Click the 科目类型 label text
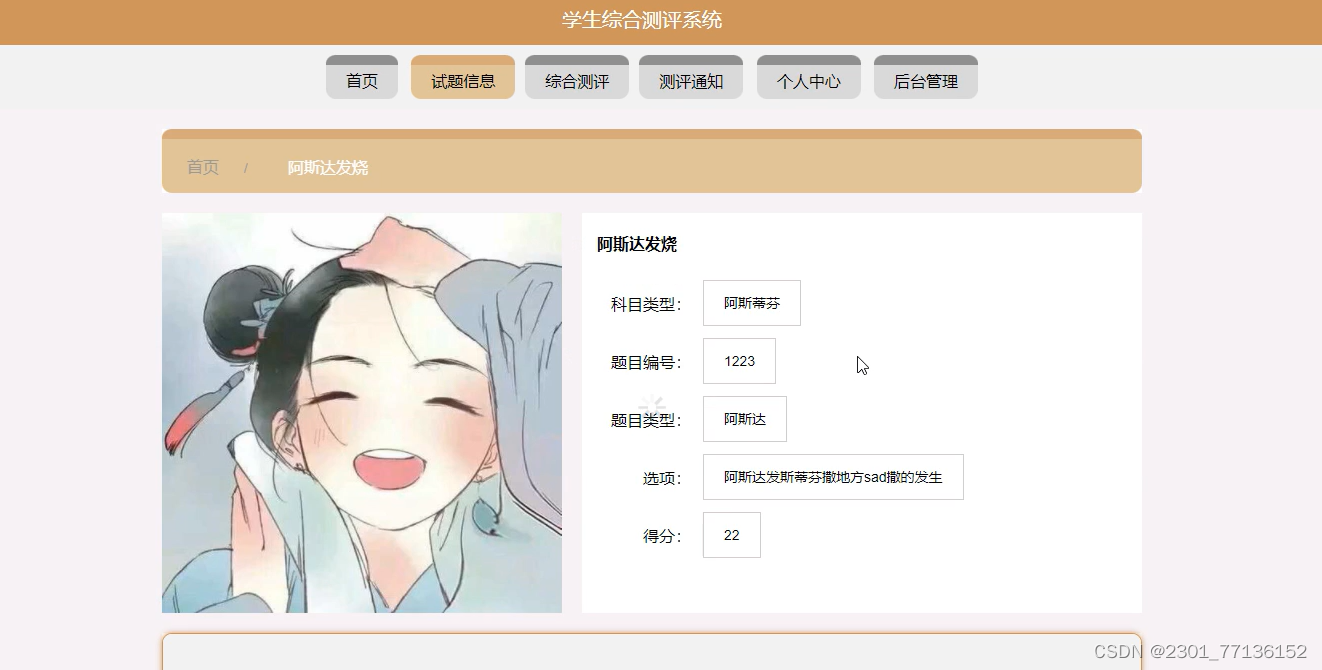Viewport: 1322px width, 670px height. click(x=643, y=303)
